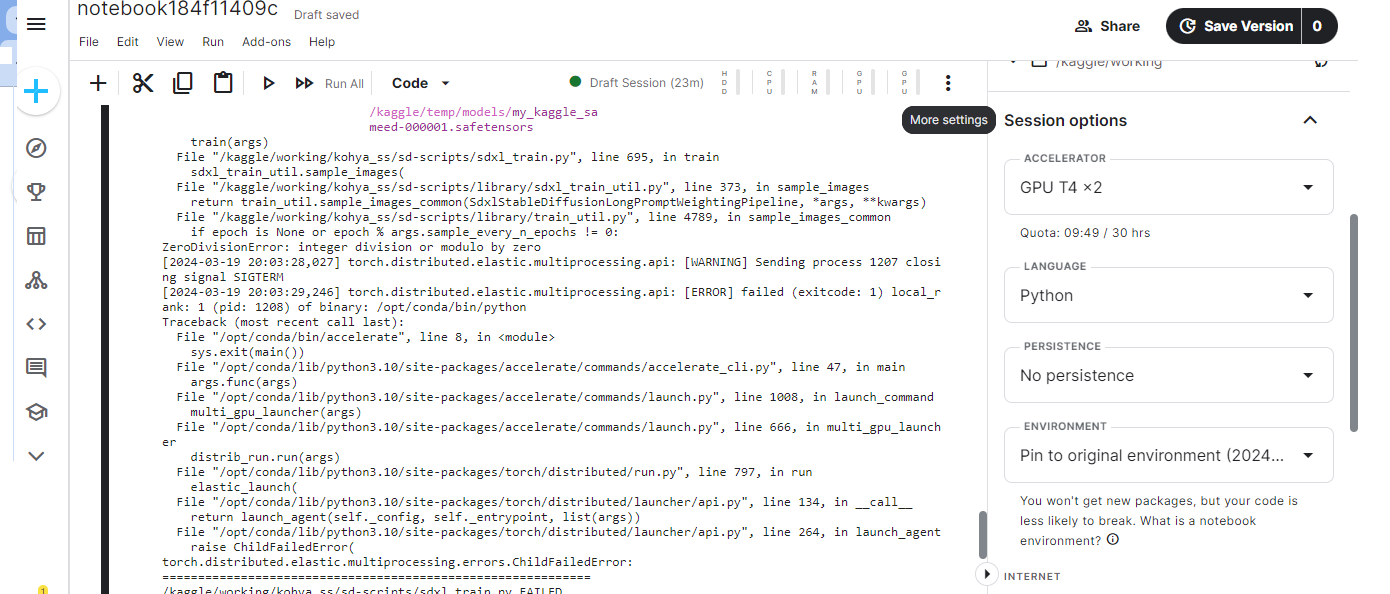Select the Competitions trophy icon
This screenshot has height=594, width=1390.
36,192
